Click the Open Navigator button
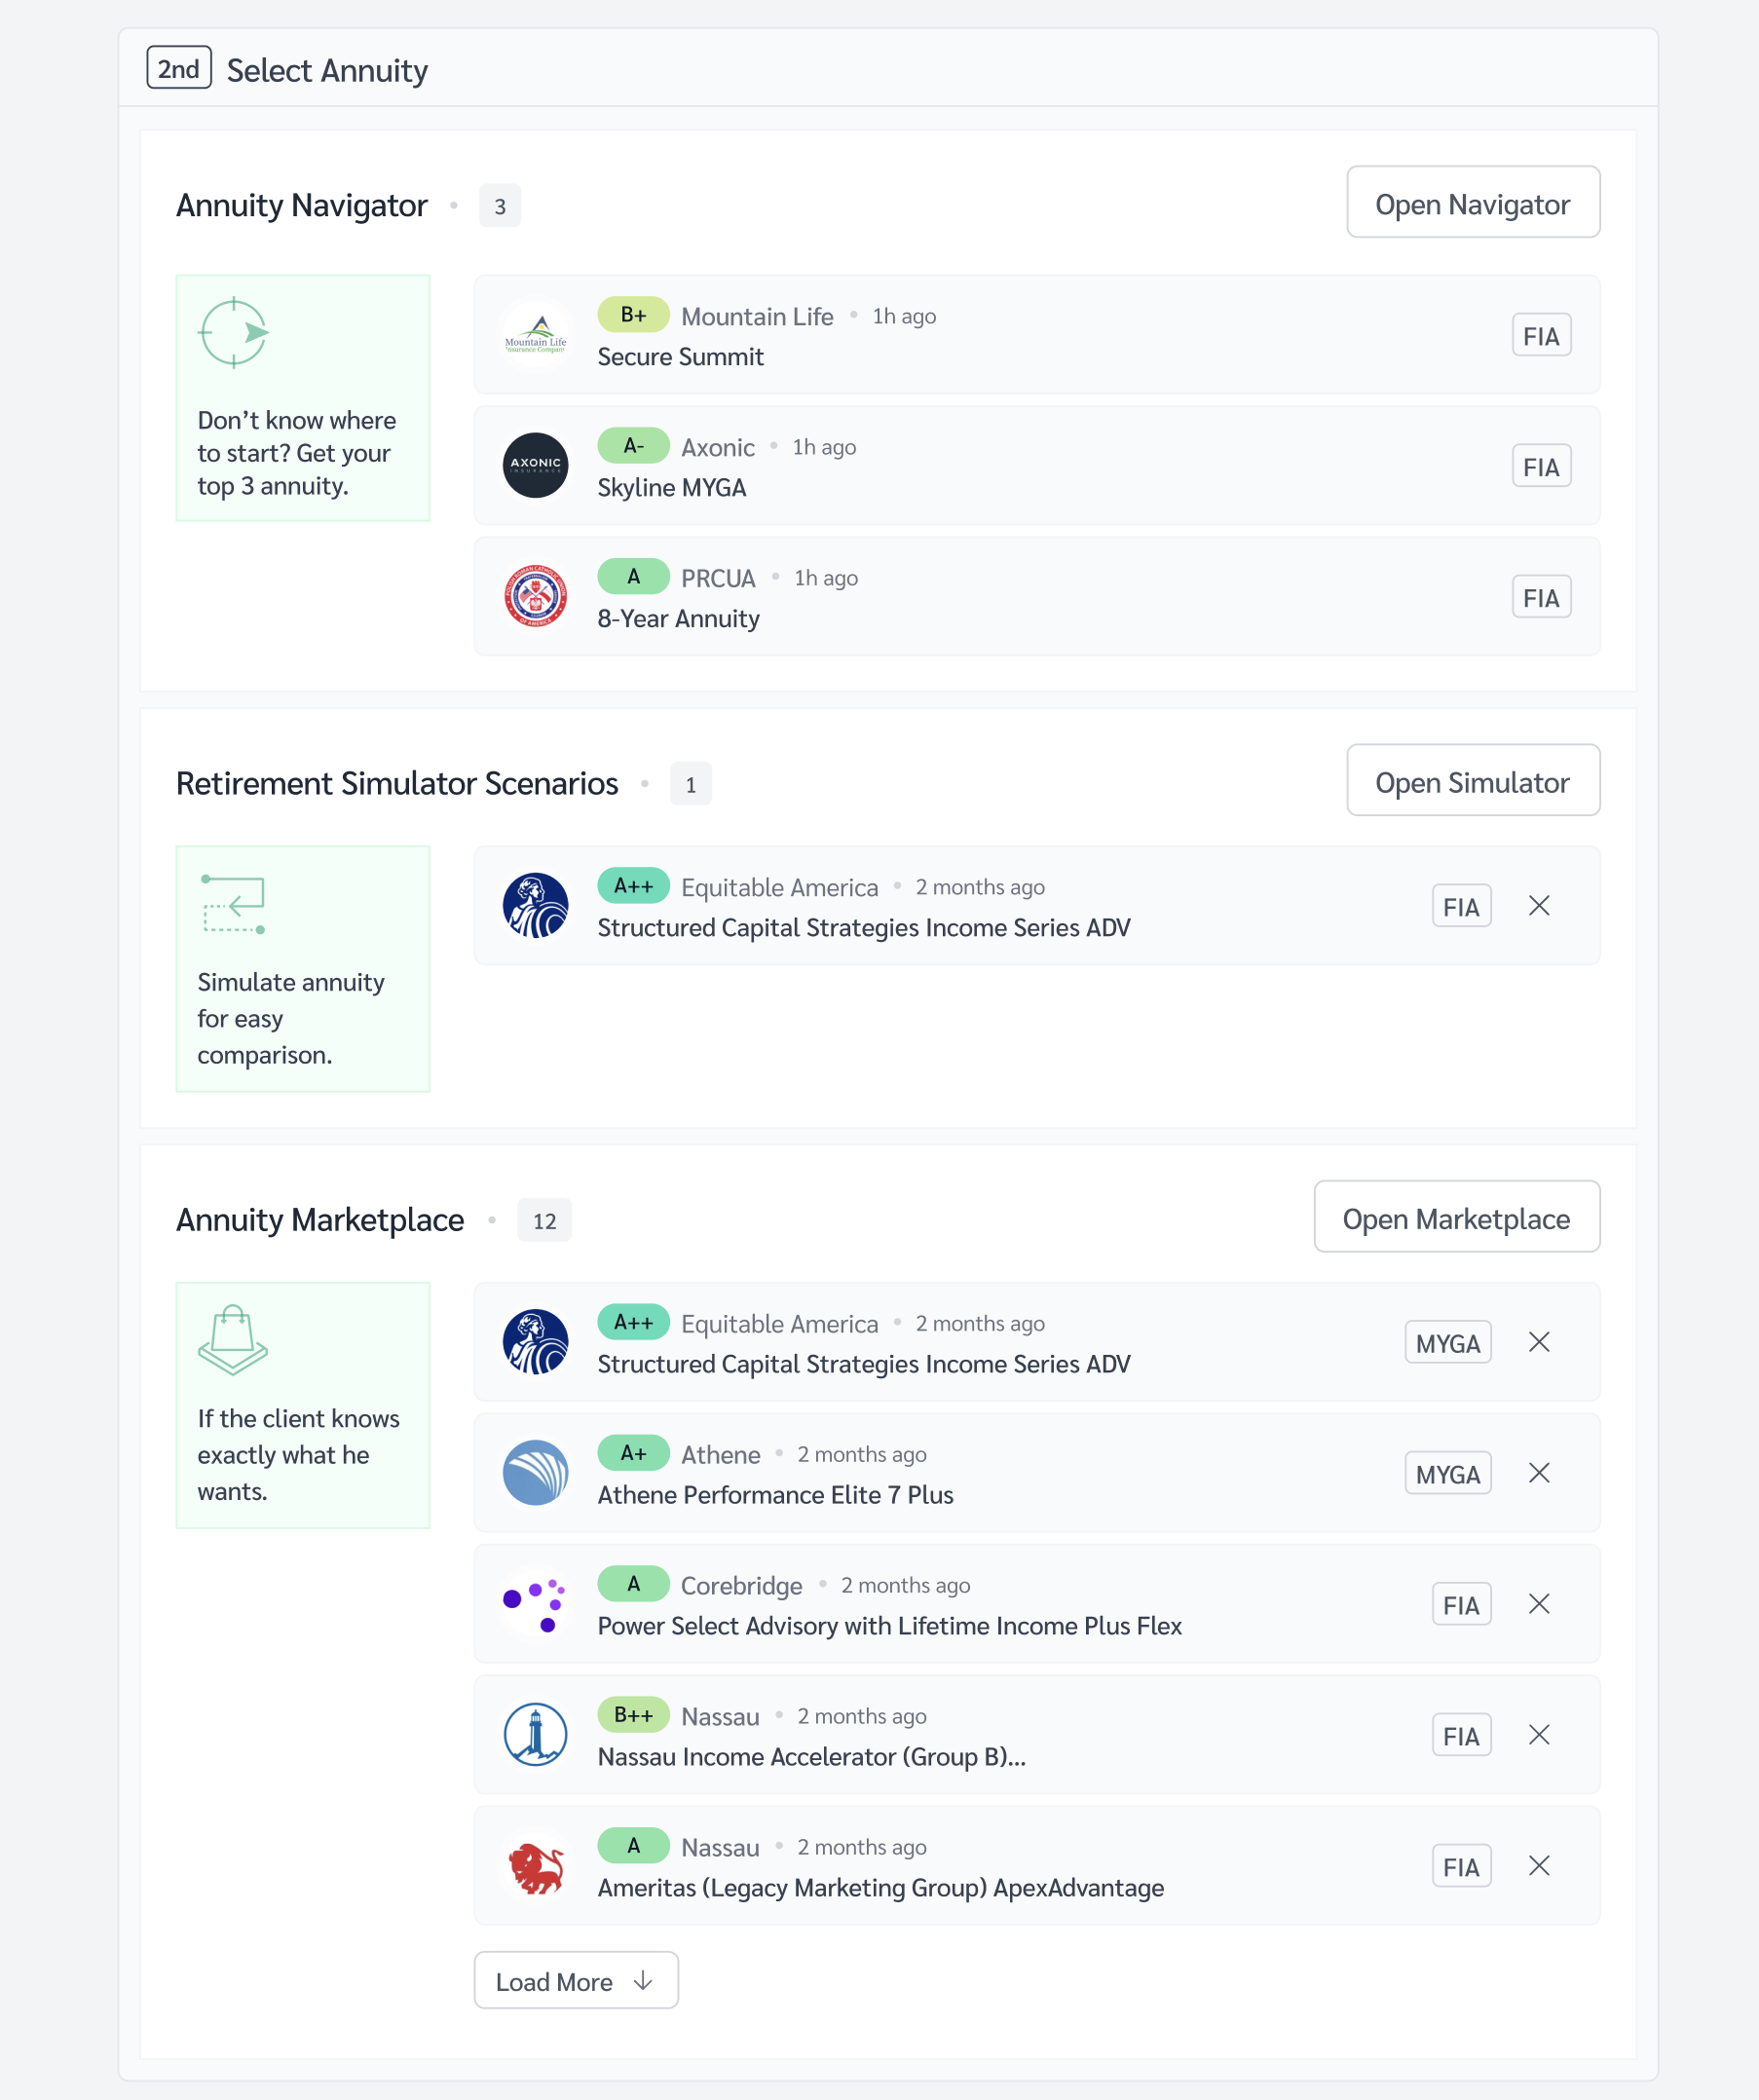 1472,202
